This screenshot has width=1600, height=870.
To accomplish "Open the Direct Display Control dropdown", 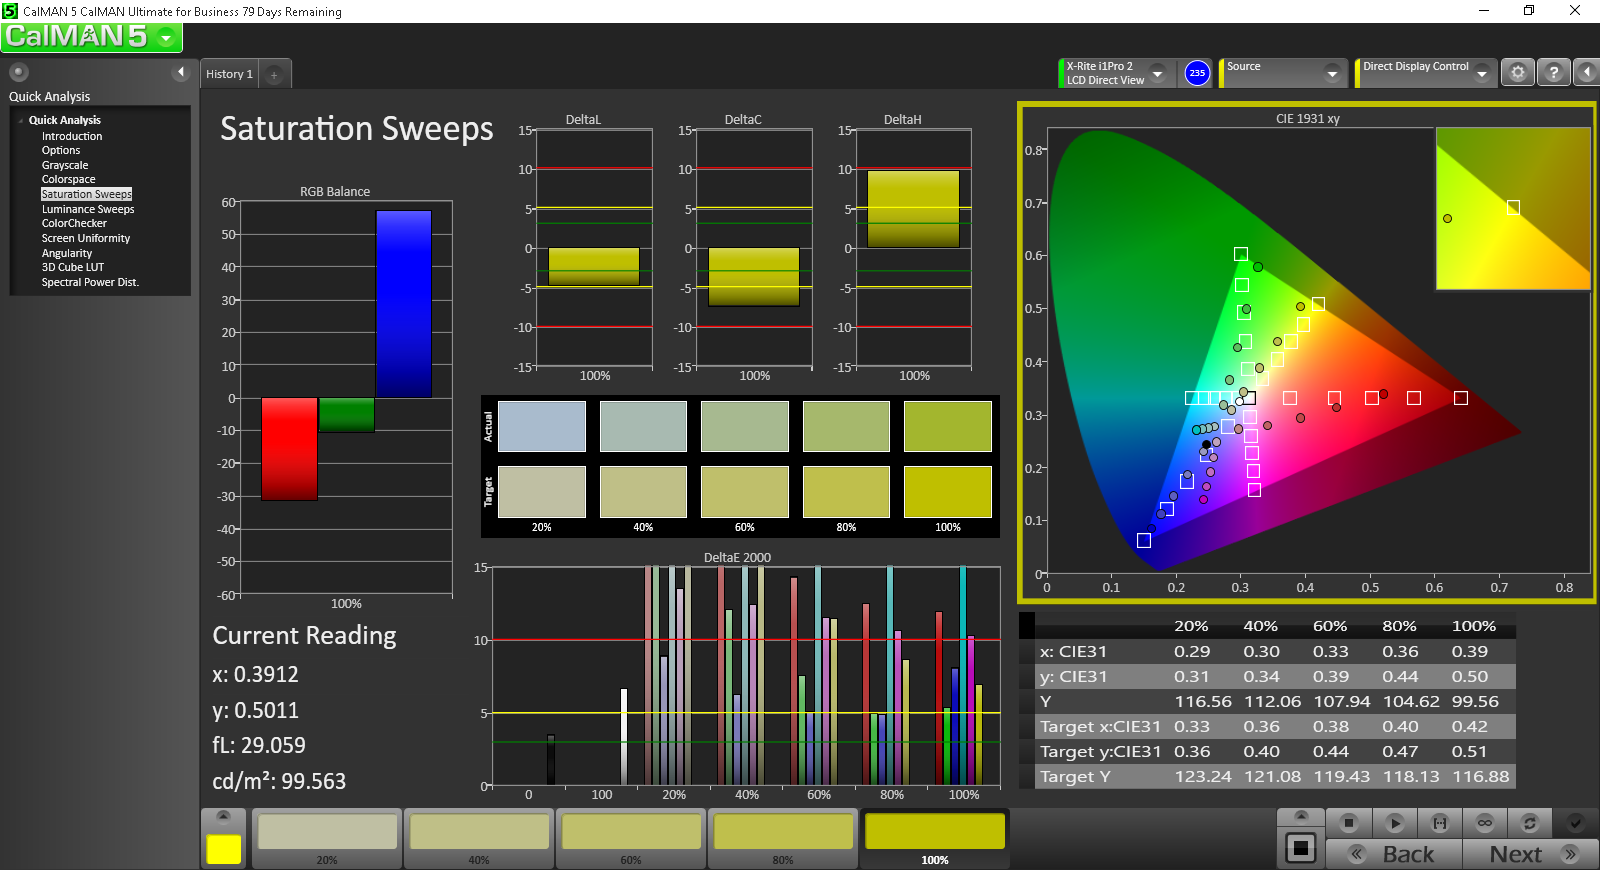I will tap(1482, 73).
